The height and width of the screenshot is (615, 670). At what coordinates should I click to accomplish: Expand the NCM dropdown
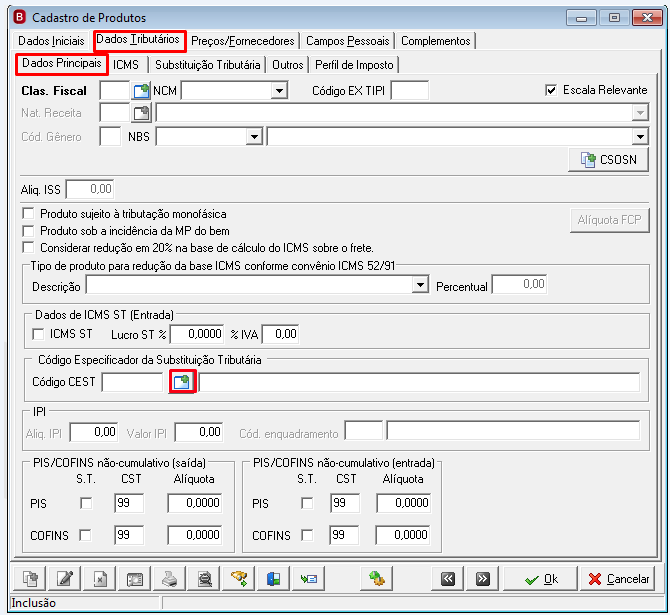[279, 91]
